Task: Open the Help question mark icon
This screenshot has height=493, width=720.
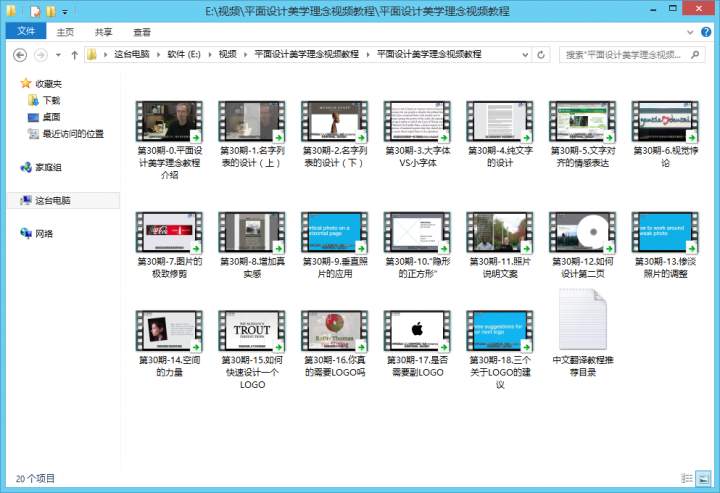Action: pyautogui.click(x=706, y=32)
